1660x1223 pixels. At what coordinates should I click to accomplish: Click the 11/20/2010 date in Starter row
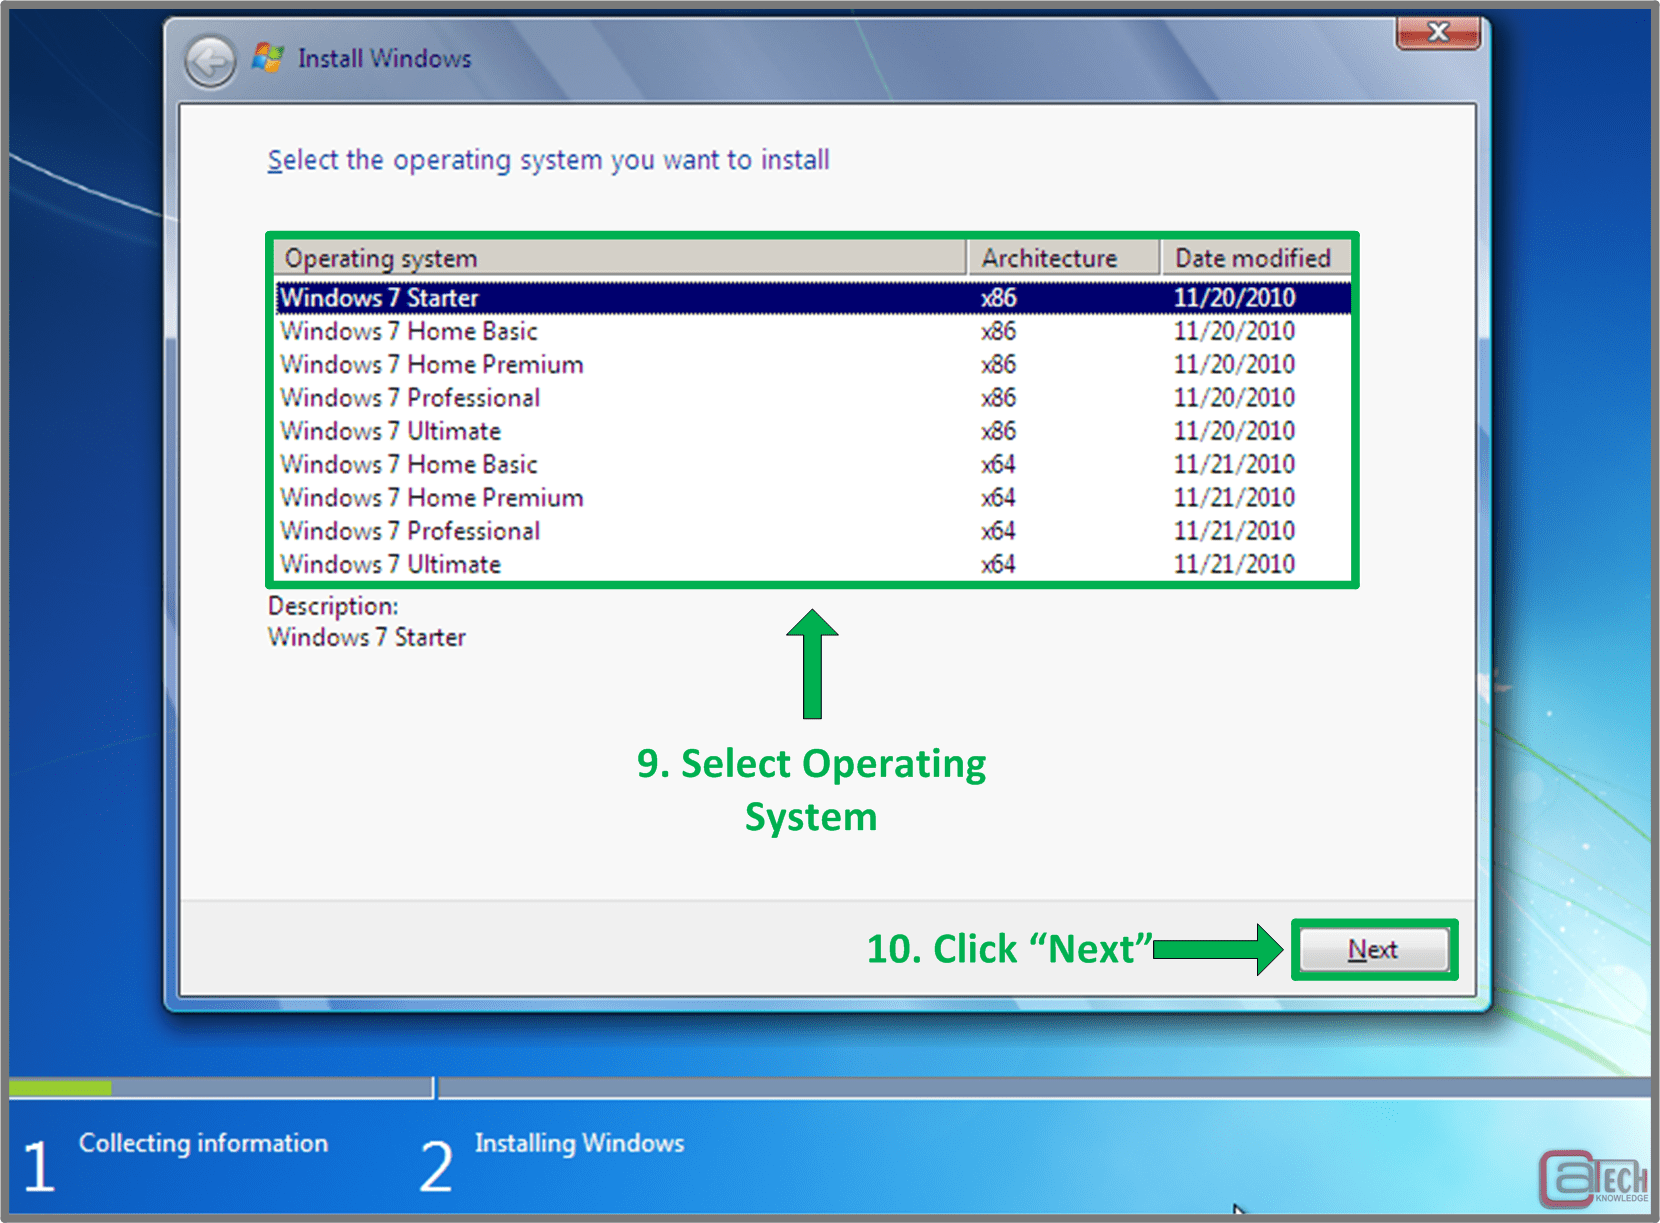[x=1234, y=298]
